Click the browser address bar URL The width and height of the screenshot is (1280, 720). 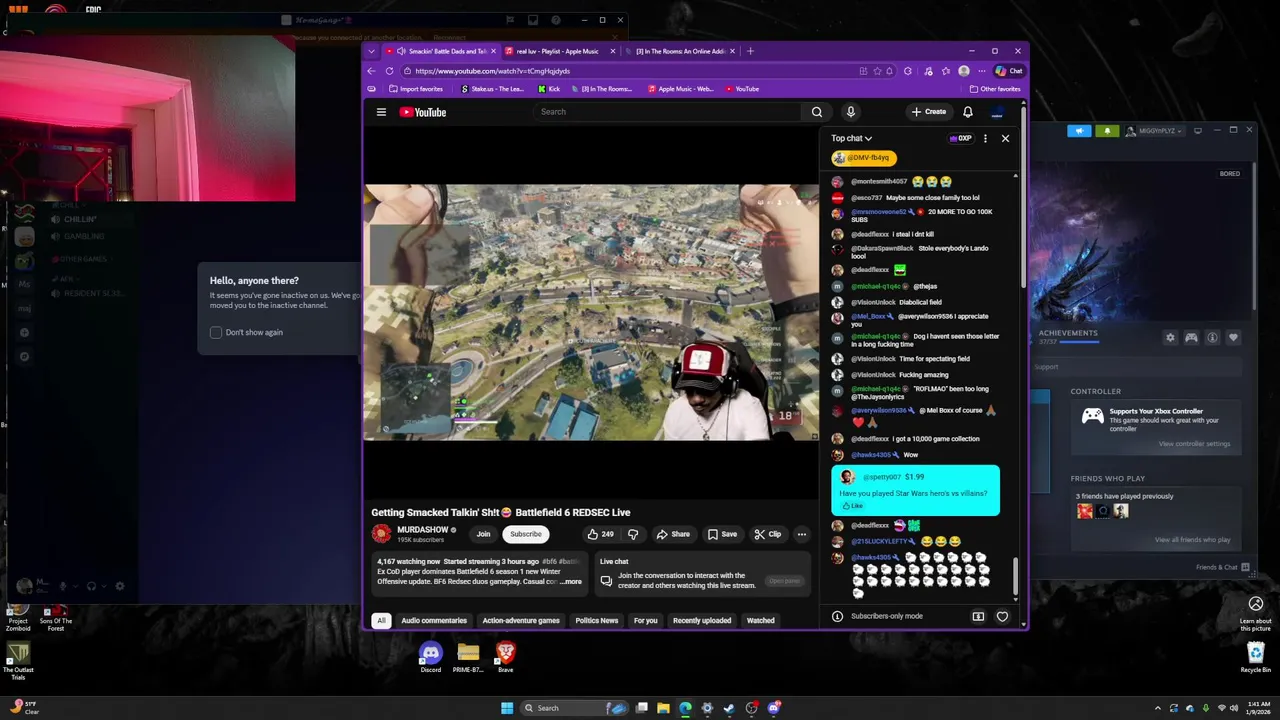492,71
